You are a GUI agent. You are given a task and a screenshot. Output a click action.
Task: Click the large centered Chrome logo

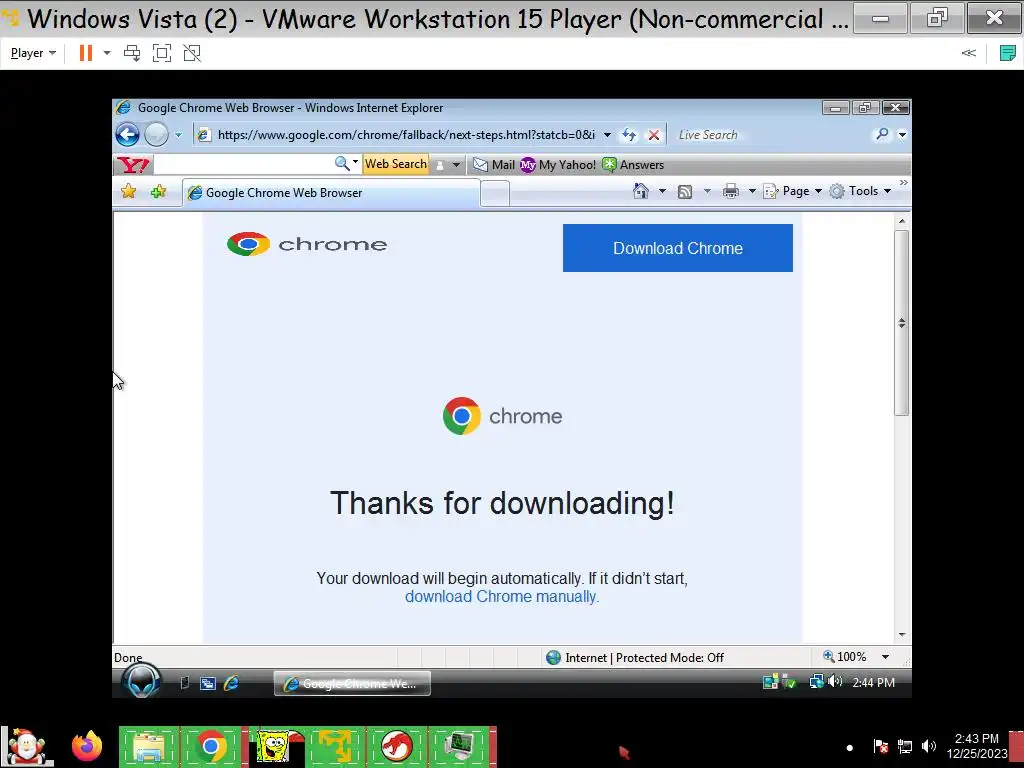502,416
